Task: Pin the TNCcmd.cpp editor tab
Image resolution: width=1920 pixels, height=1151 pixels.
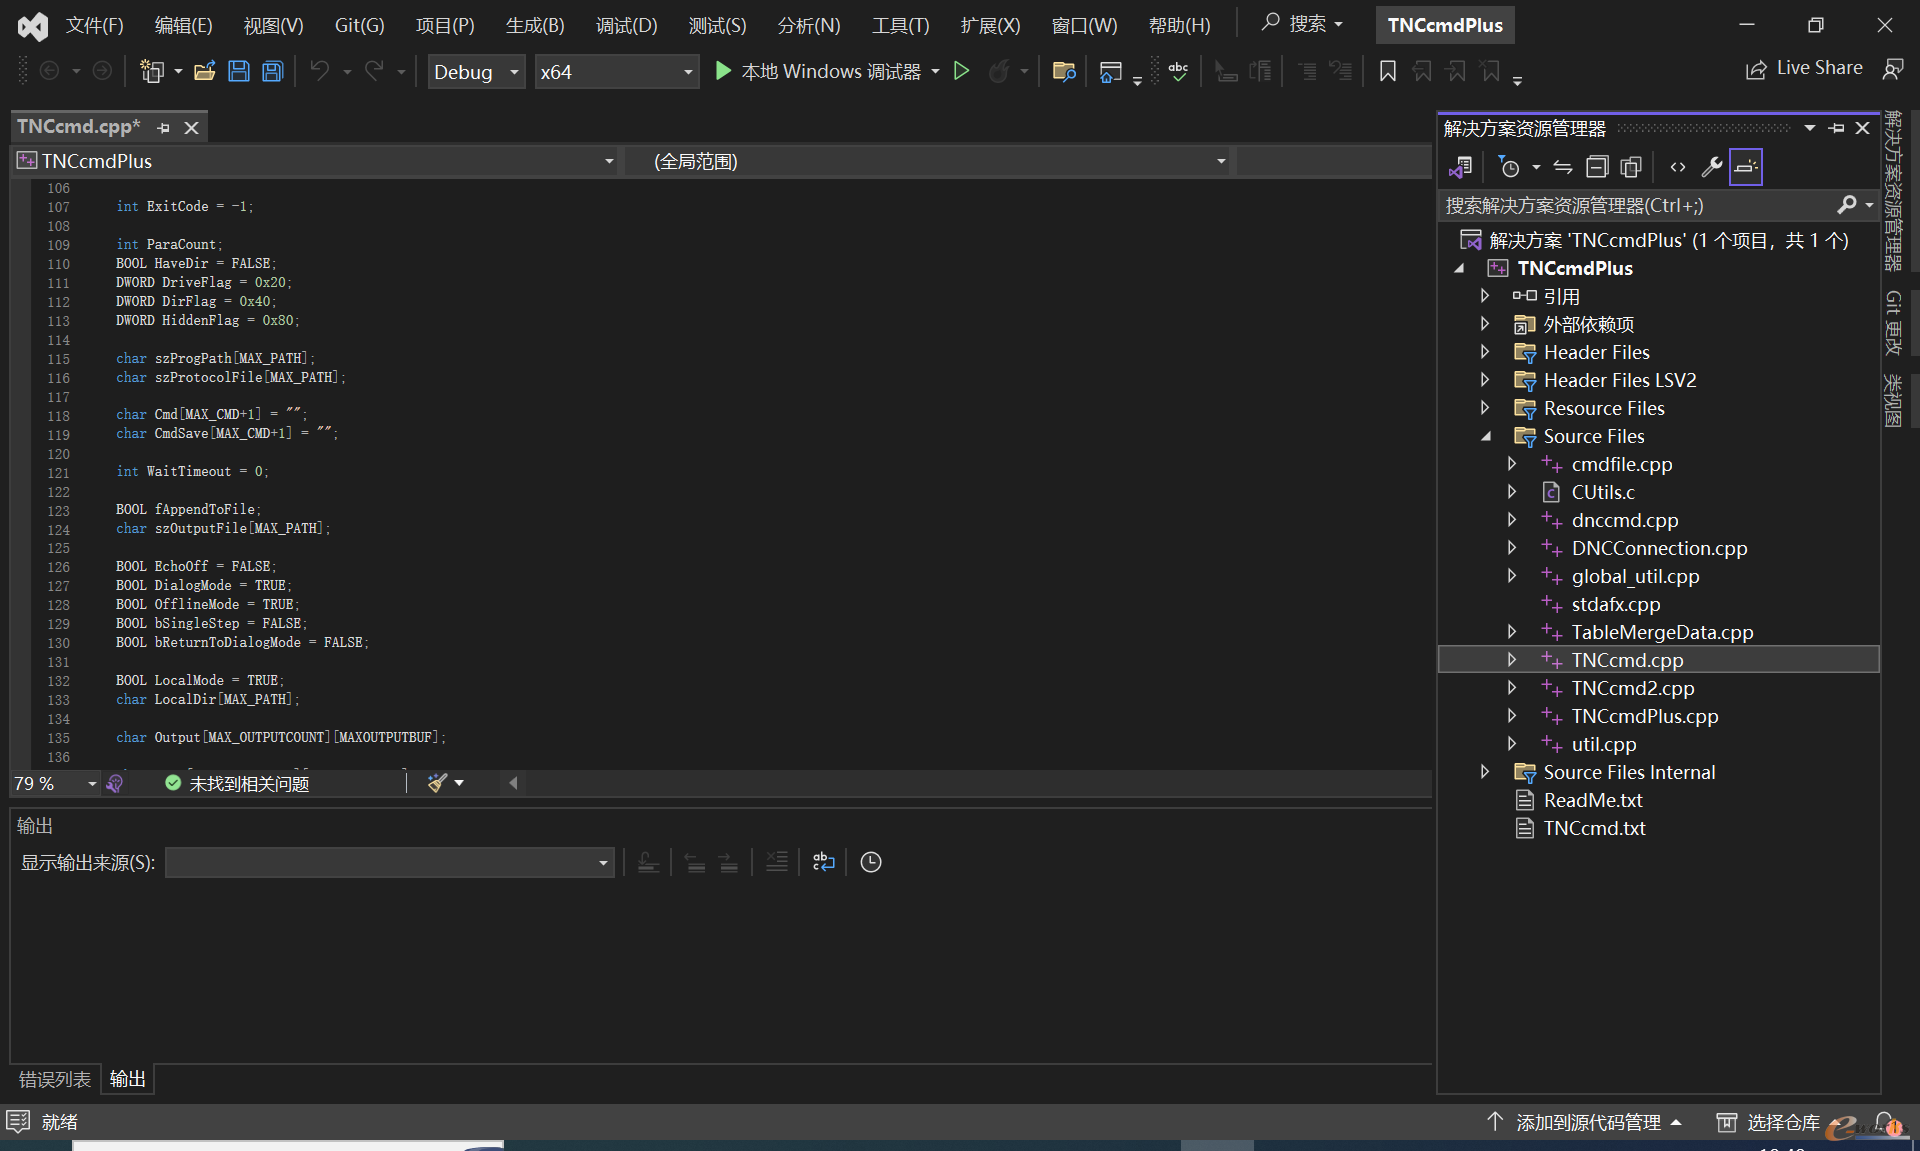Action: point(163,128)
